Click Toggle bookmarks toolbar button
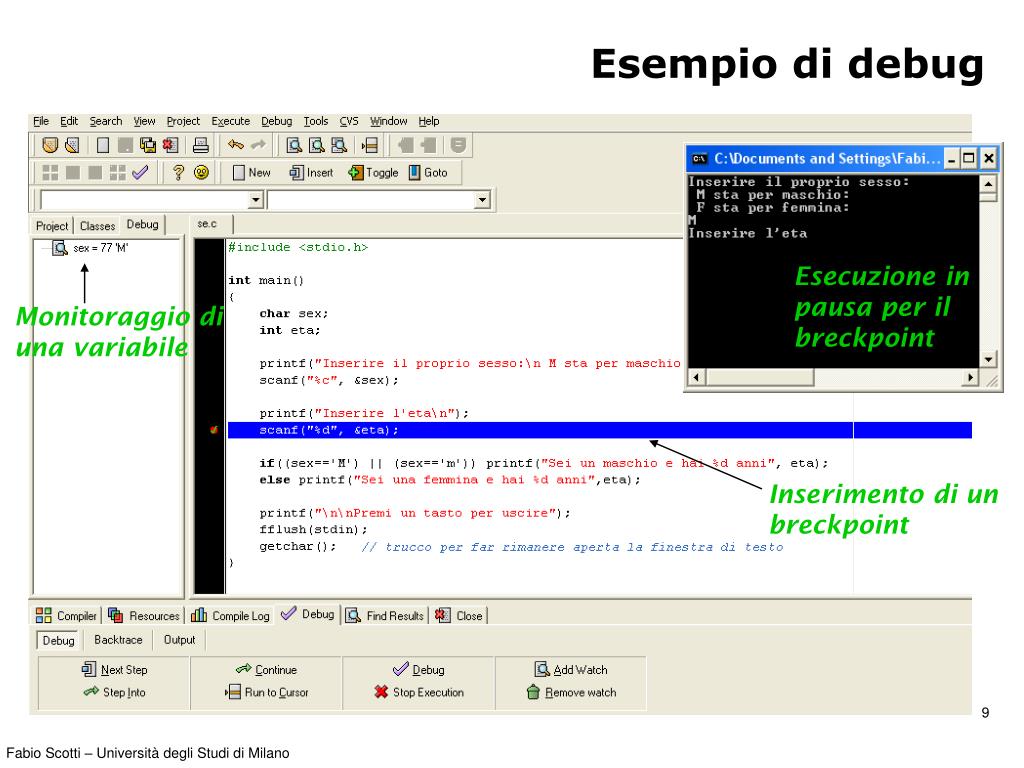Viewport: 1024px width, 768px height. tap(374, 172)
